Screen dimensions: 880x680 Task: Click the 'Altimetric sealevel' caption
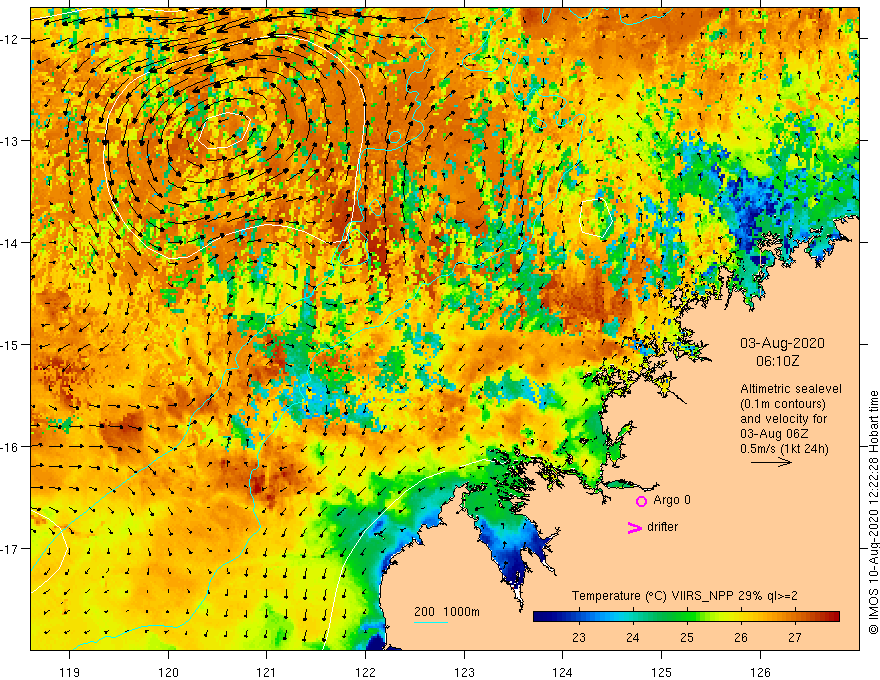coord(791,389)
